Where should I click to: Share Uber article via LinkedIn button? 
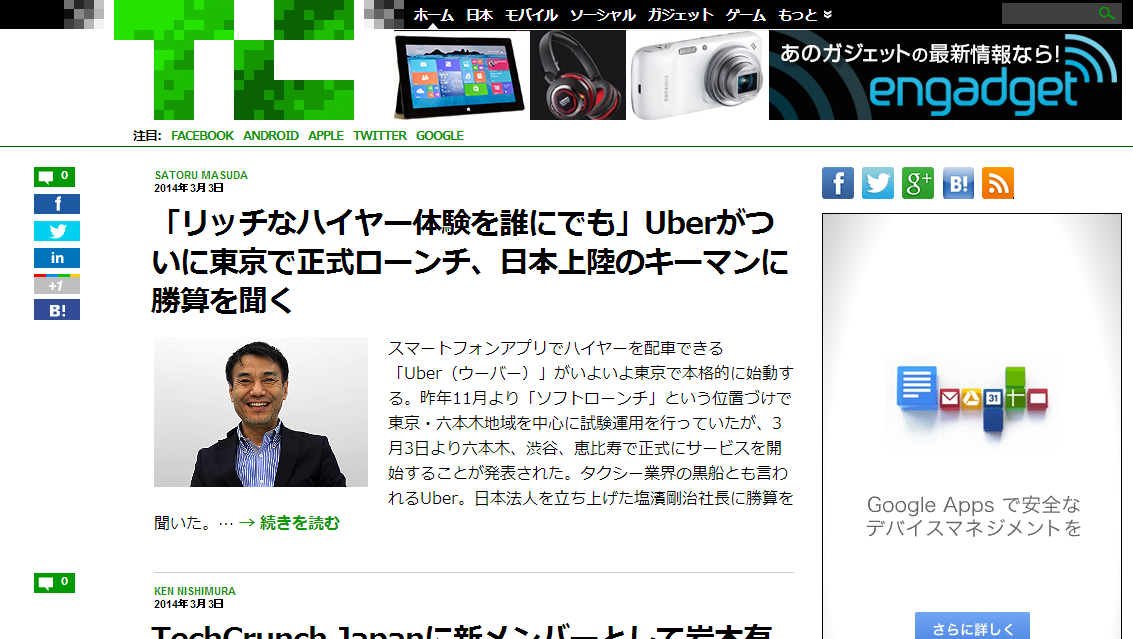point(57,258)
